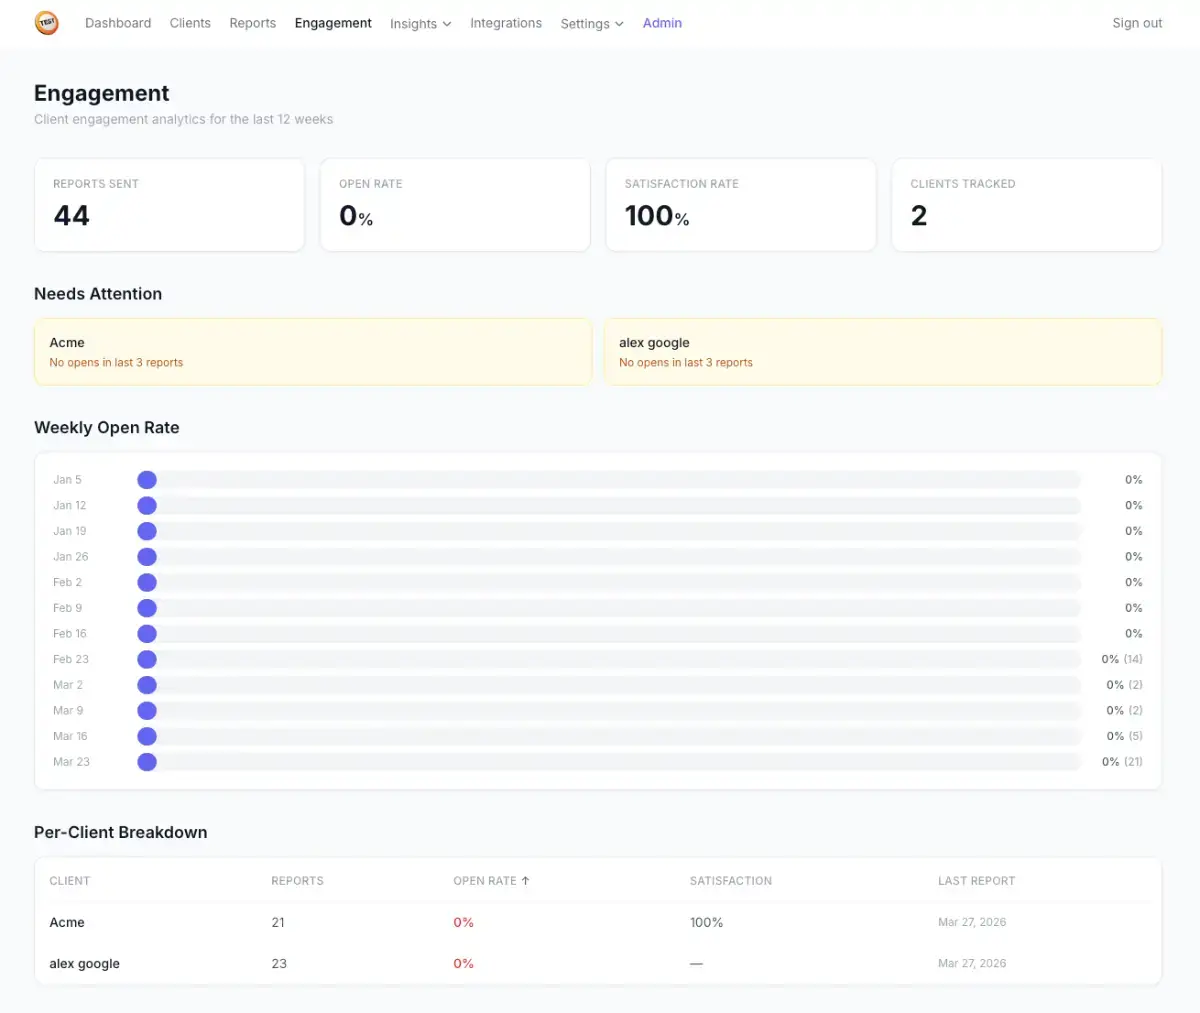Viewport: 1200px width, 1013px height.
Task: Open the Clients nav item
Action: [190, 23]
